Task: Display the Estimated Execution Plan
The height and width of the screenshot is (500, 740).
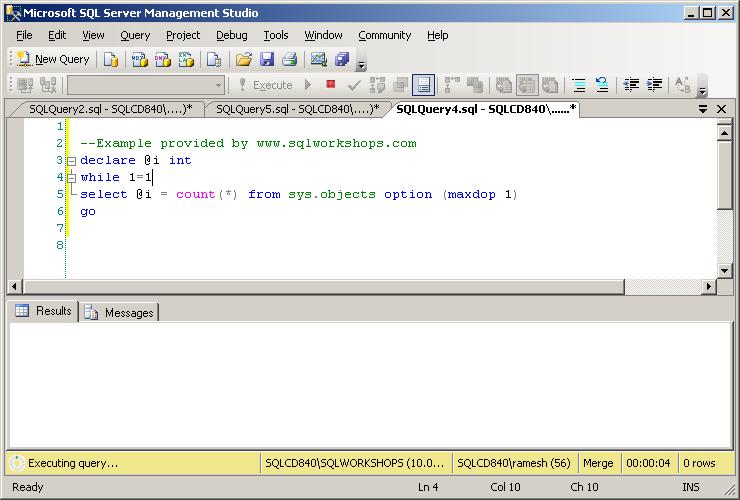Action: (377, 85)
